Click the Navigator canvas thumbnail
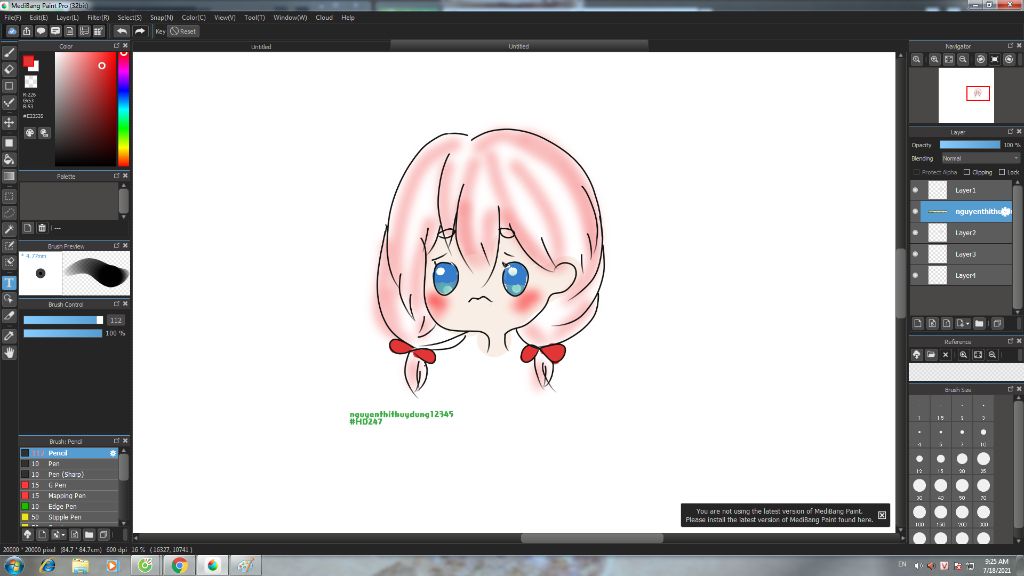The image size is (1024, 576). coord(967,95)
